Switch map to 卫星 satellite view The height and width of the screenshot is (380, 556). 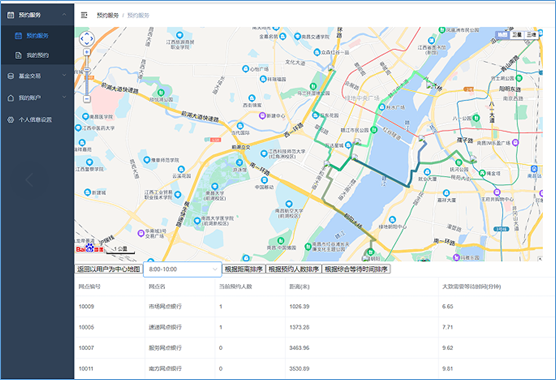coord(517,34)
